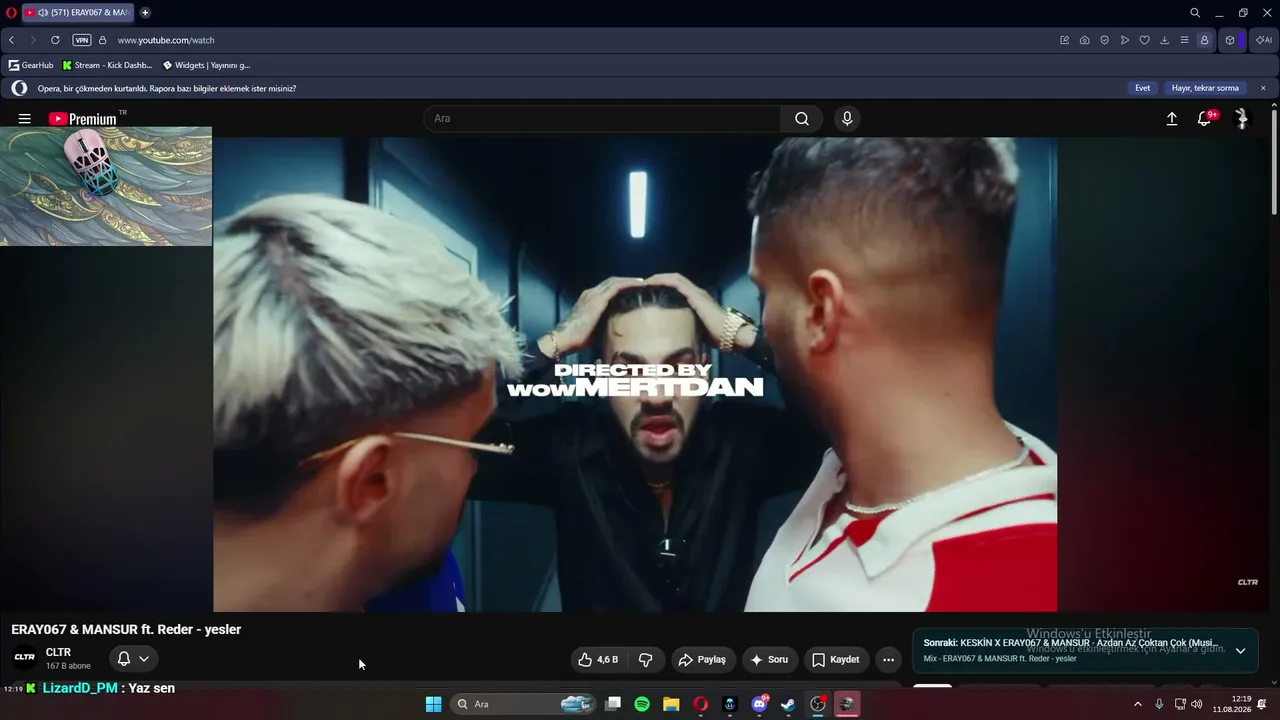Open the browser downloads icon
Viewport: 1280px width, 720px height.
click(x=1165, y=40)
